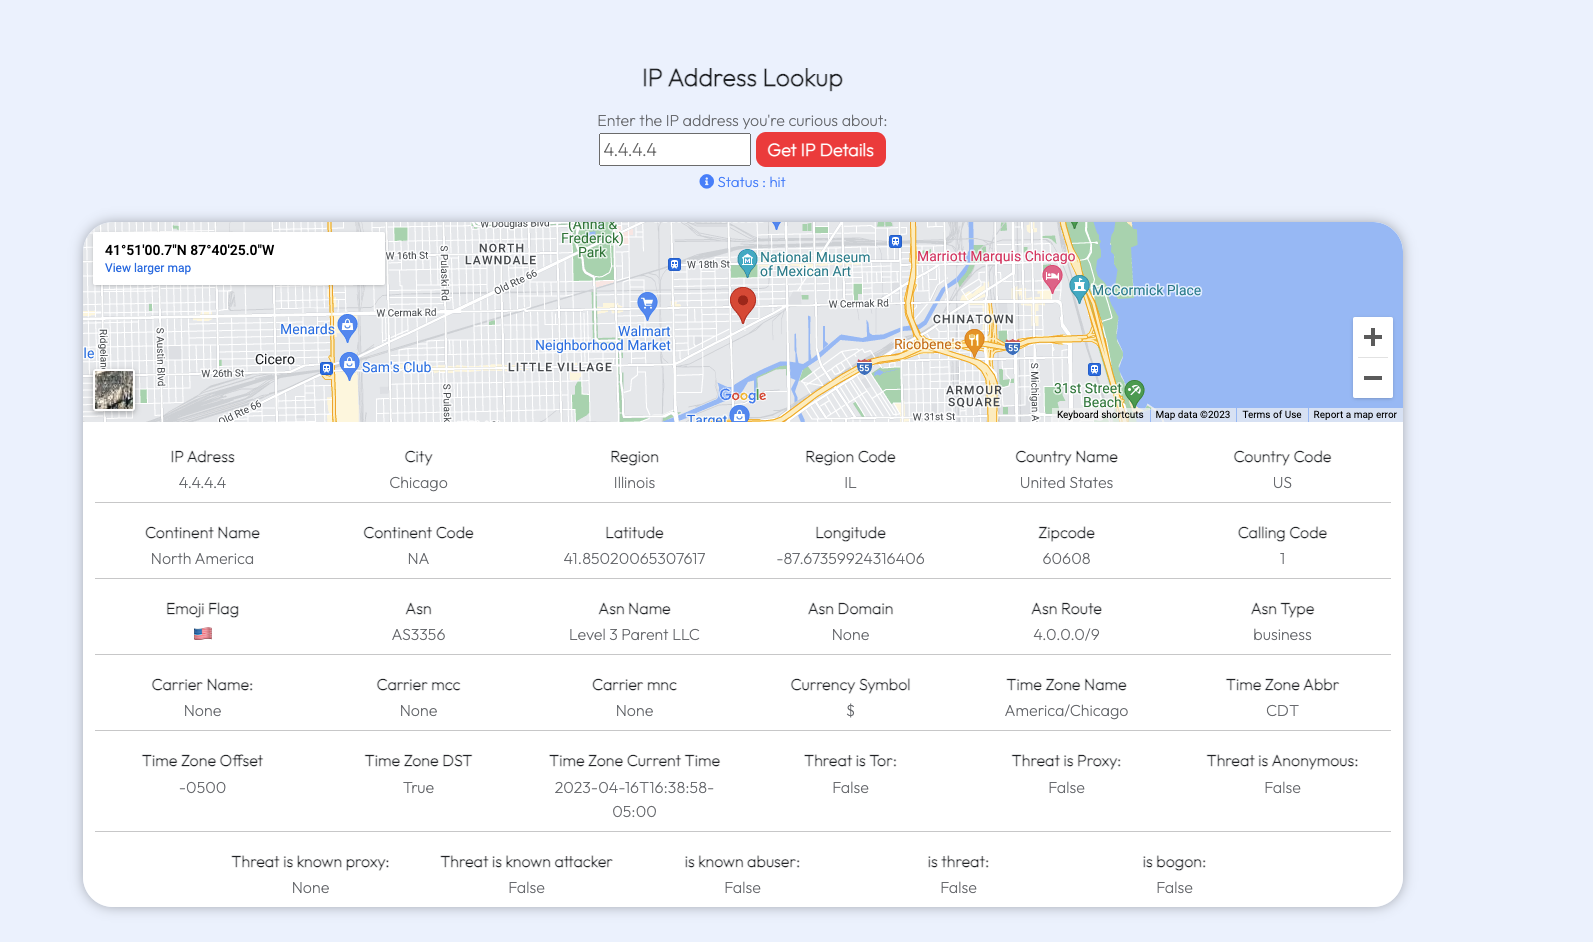Click the IP Address Lookup heading

[742, 78]
